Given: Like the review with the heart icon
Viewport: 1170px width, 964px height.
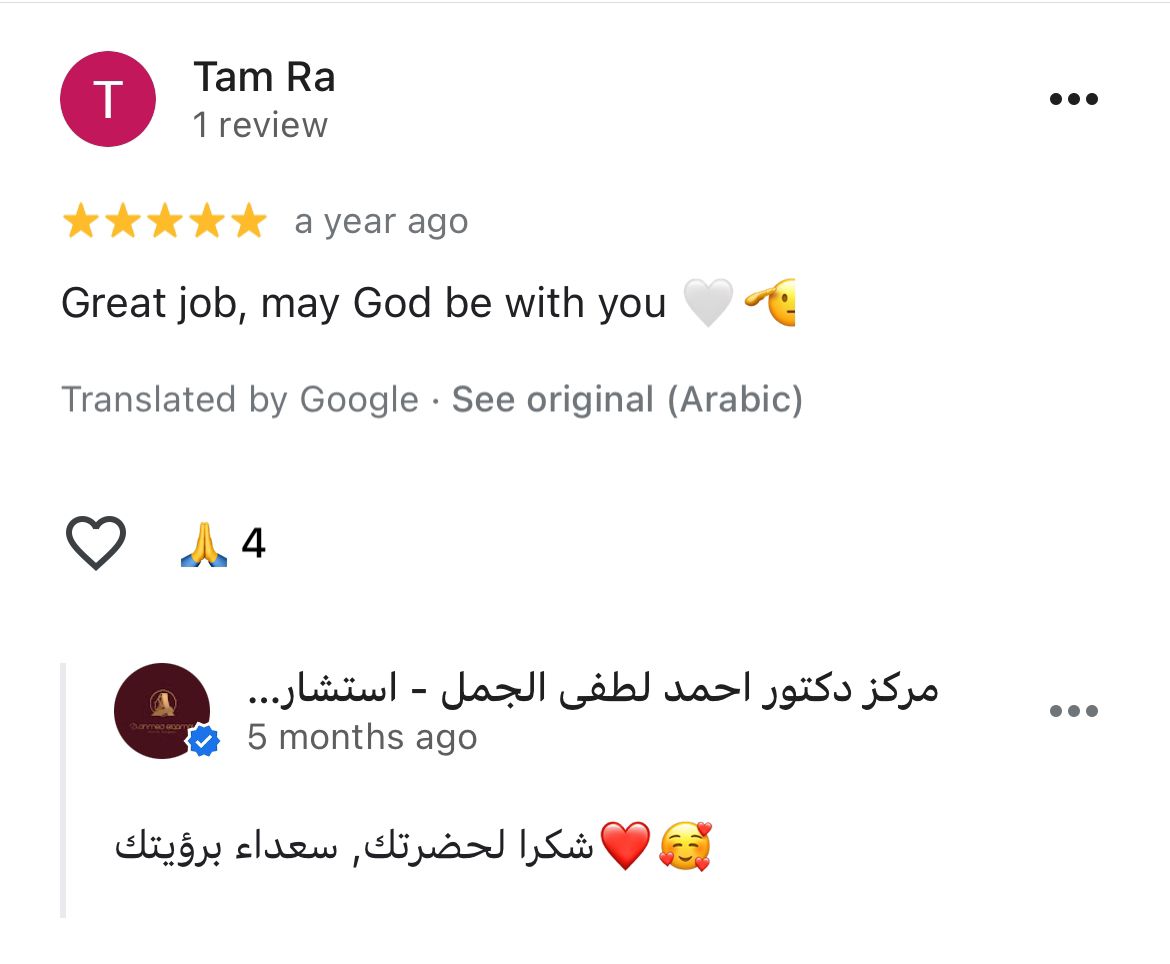Looking at the screenshot, I should point(96,542).
